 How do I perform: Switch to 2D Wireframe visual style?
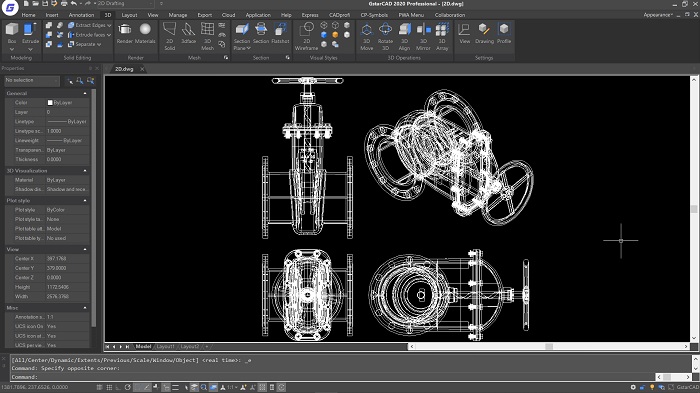click(306, 36)
